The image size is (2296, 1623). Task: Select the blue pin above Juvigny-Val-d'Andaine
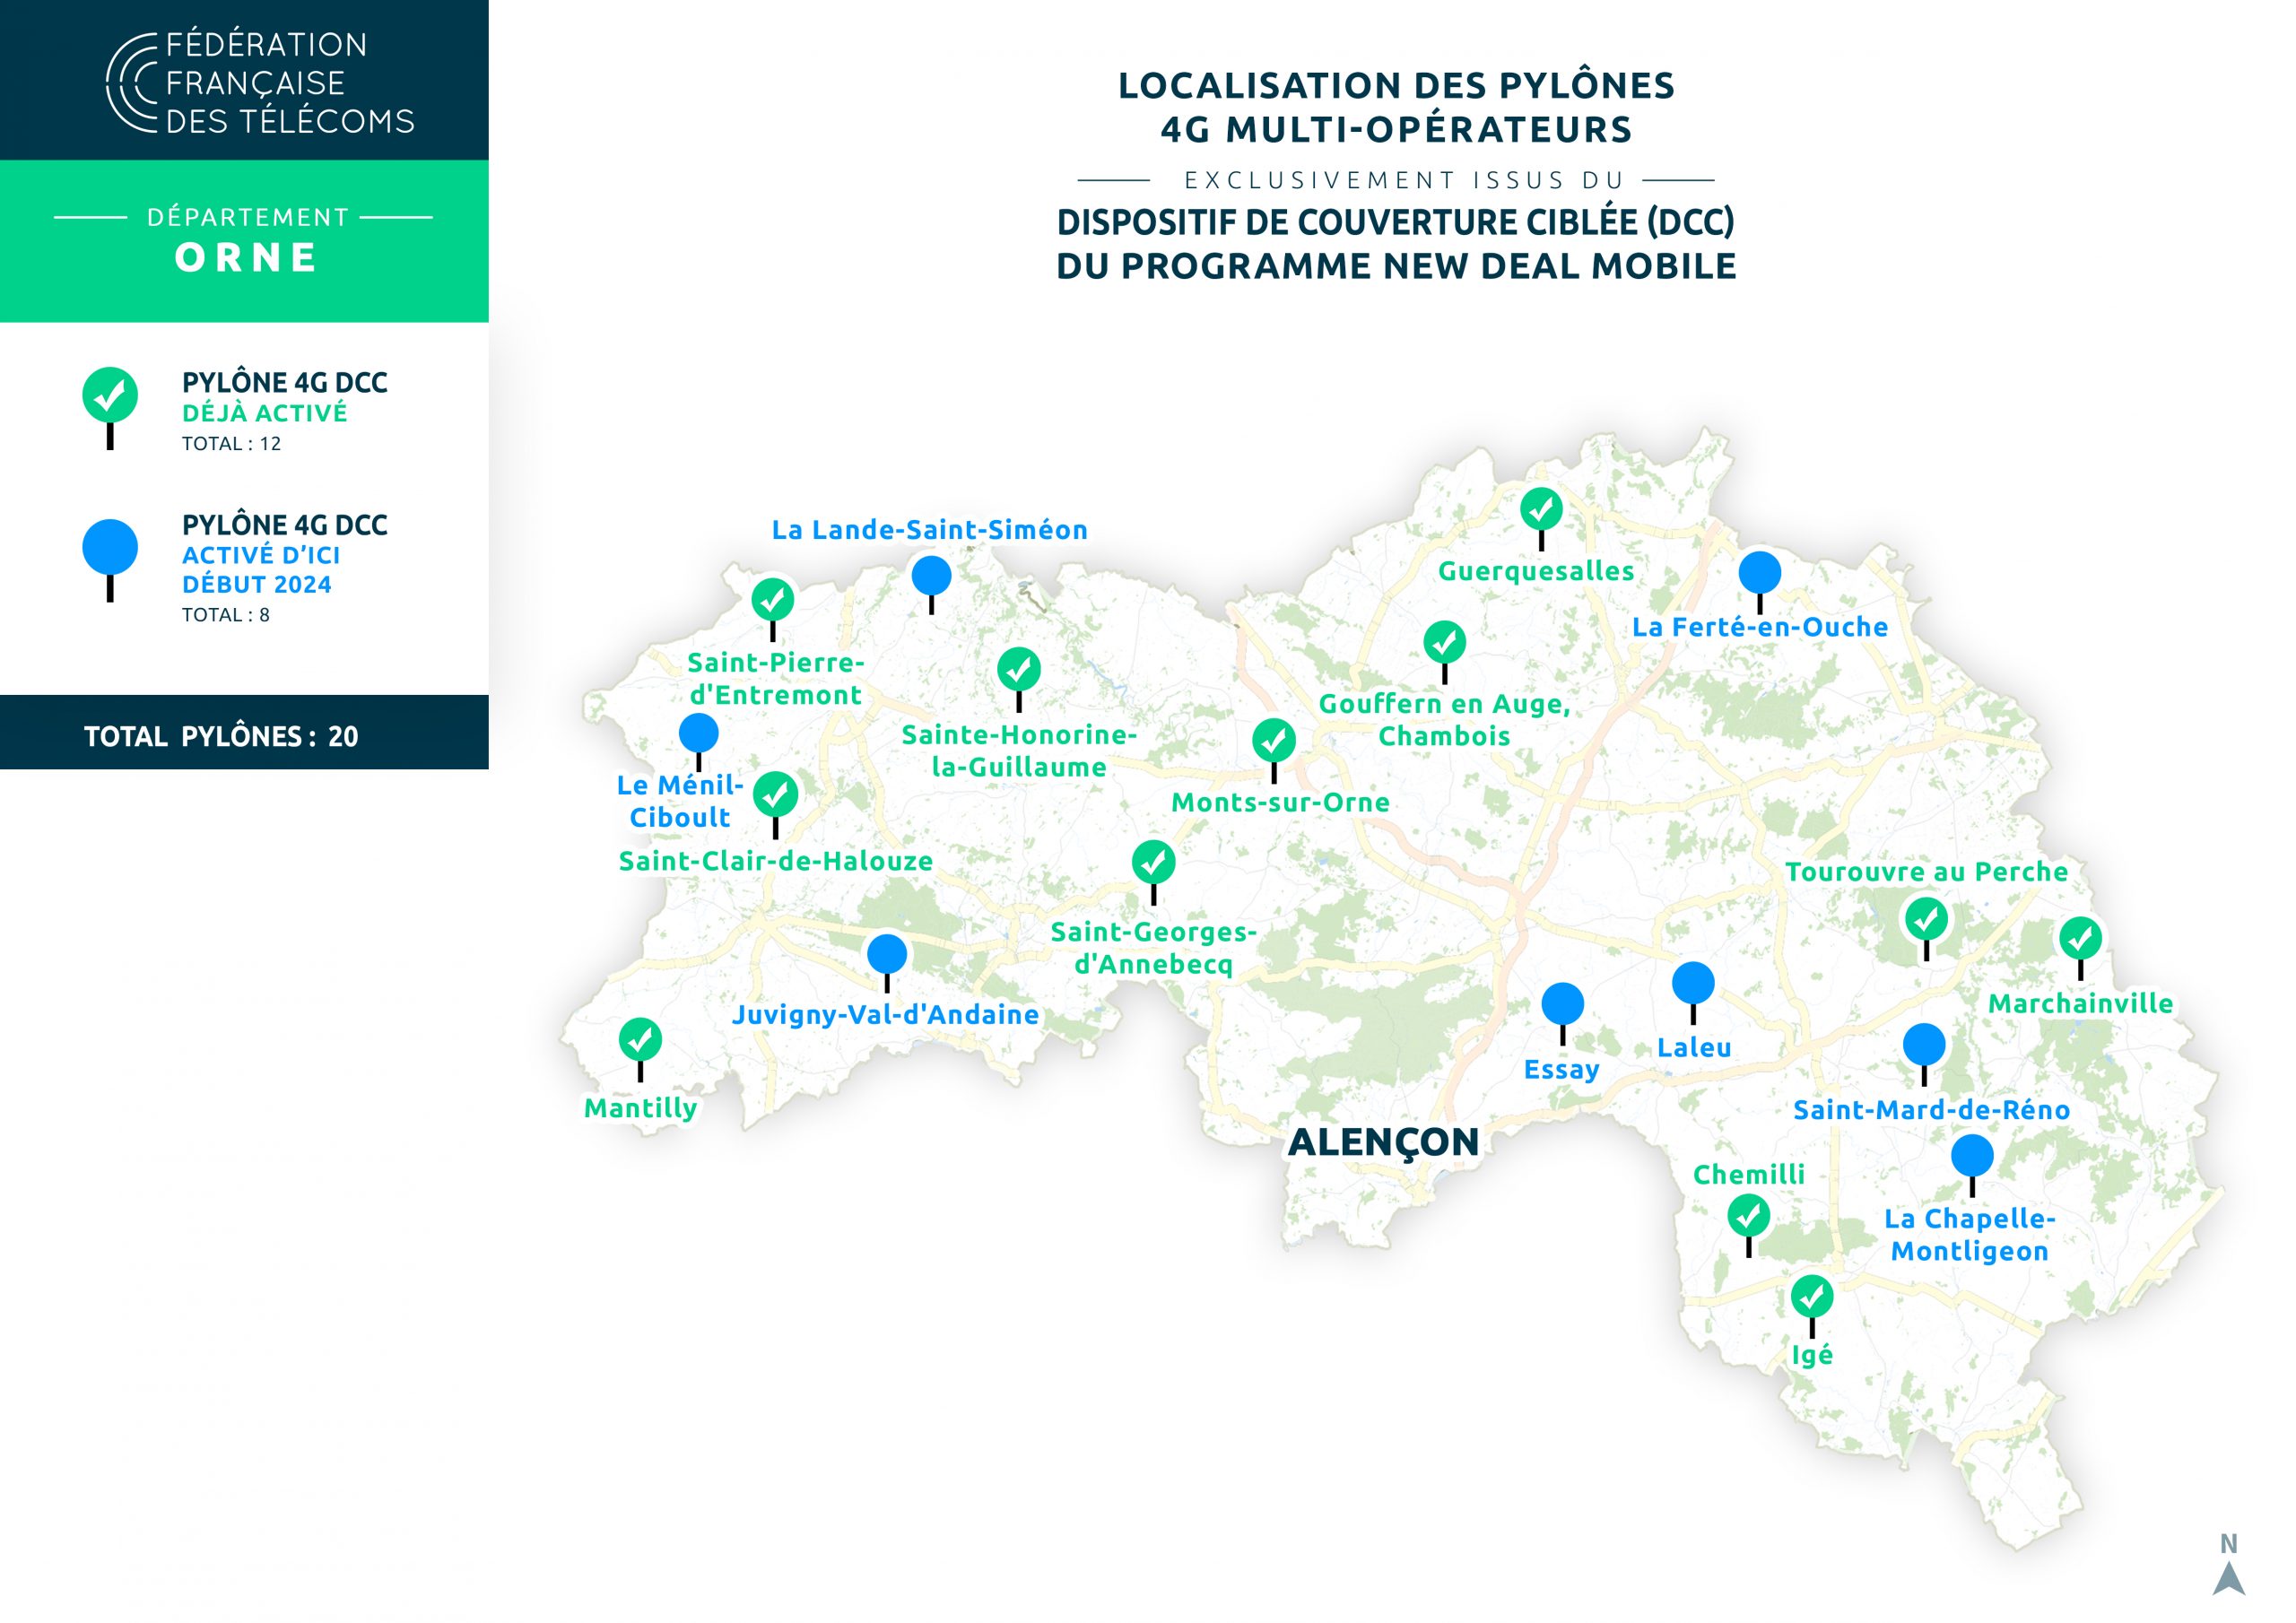coord(886,962)
